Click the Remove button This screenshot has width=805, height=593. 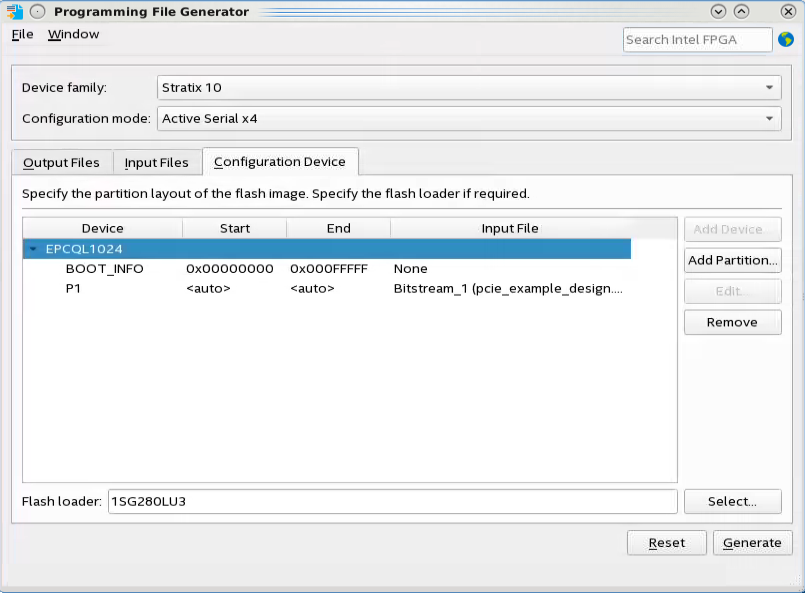(x=733, y=322)
